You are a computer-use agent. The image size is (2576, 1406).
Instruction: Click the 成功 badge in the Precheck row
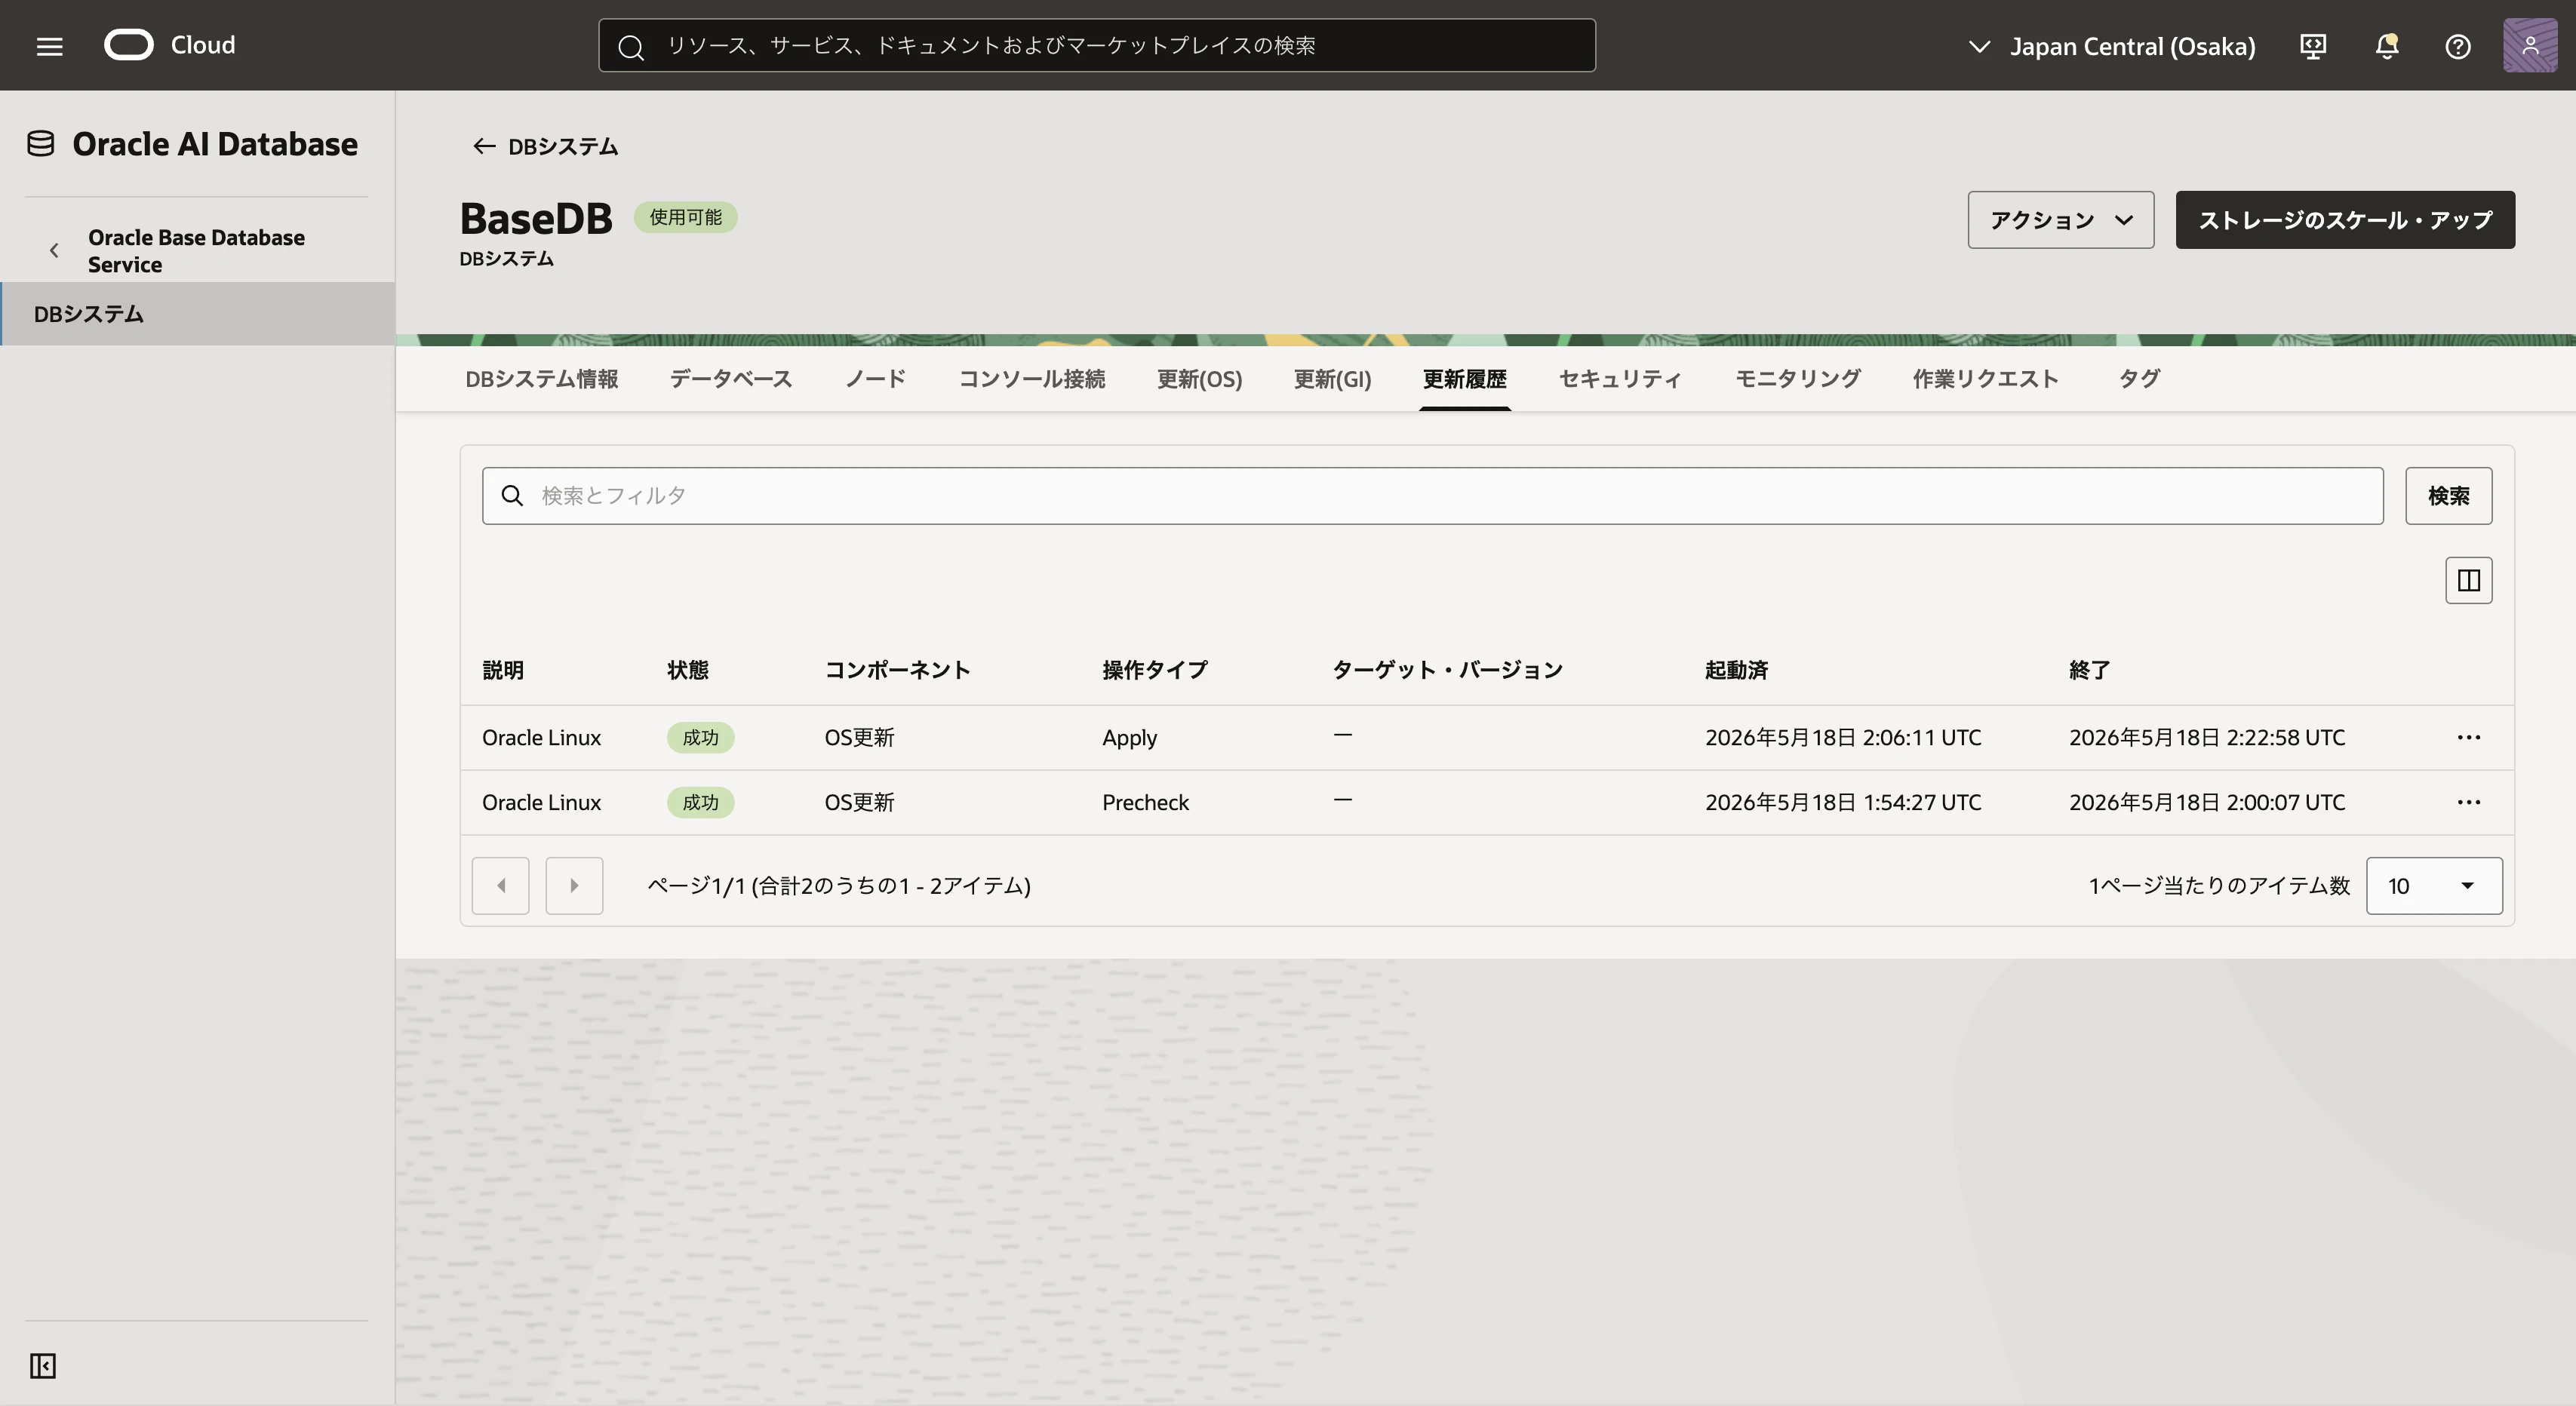click(x=701, y=803)
